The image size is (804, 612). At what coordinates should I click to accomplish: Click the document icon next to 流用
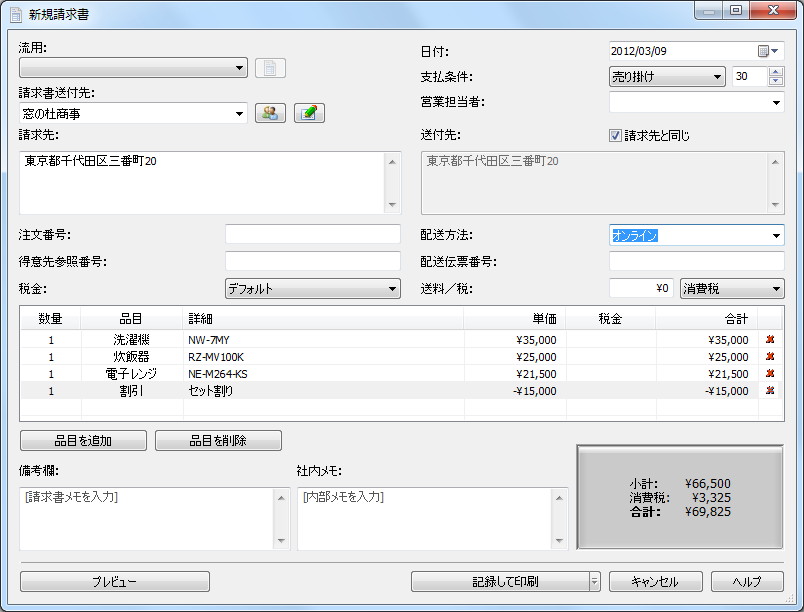[x=269, y=67]
